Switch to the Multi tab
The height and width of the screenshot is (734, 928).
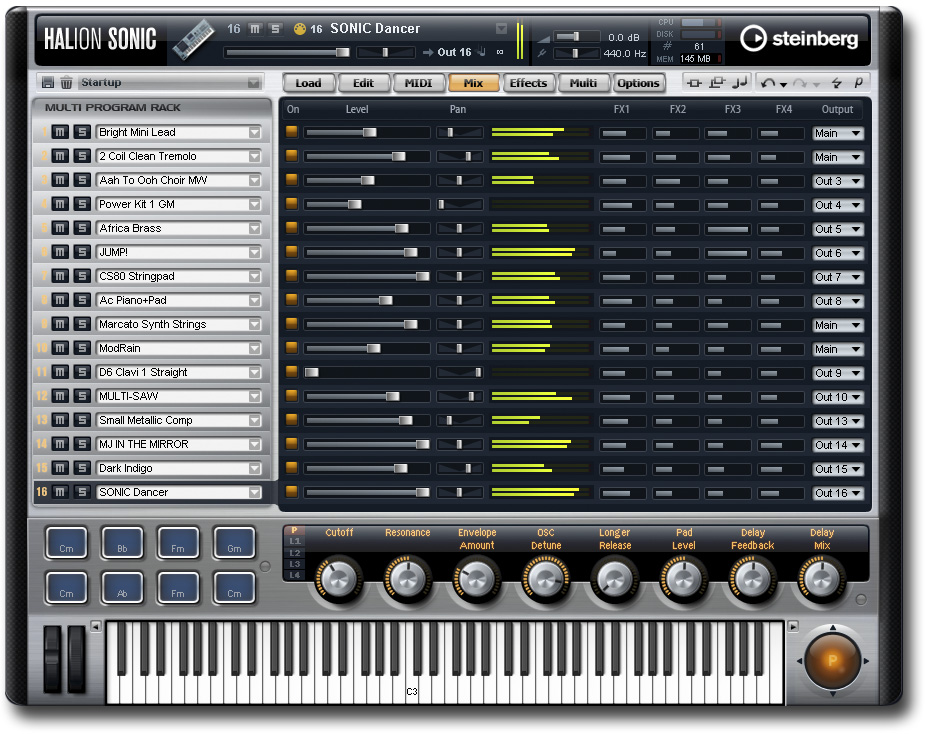(x=583, y=83)
